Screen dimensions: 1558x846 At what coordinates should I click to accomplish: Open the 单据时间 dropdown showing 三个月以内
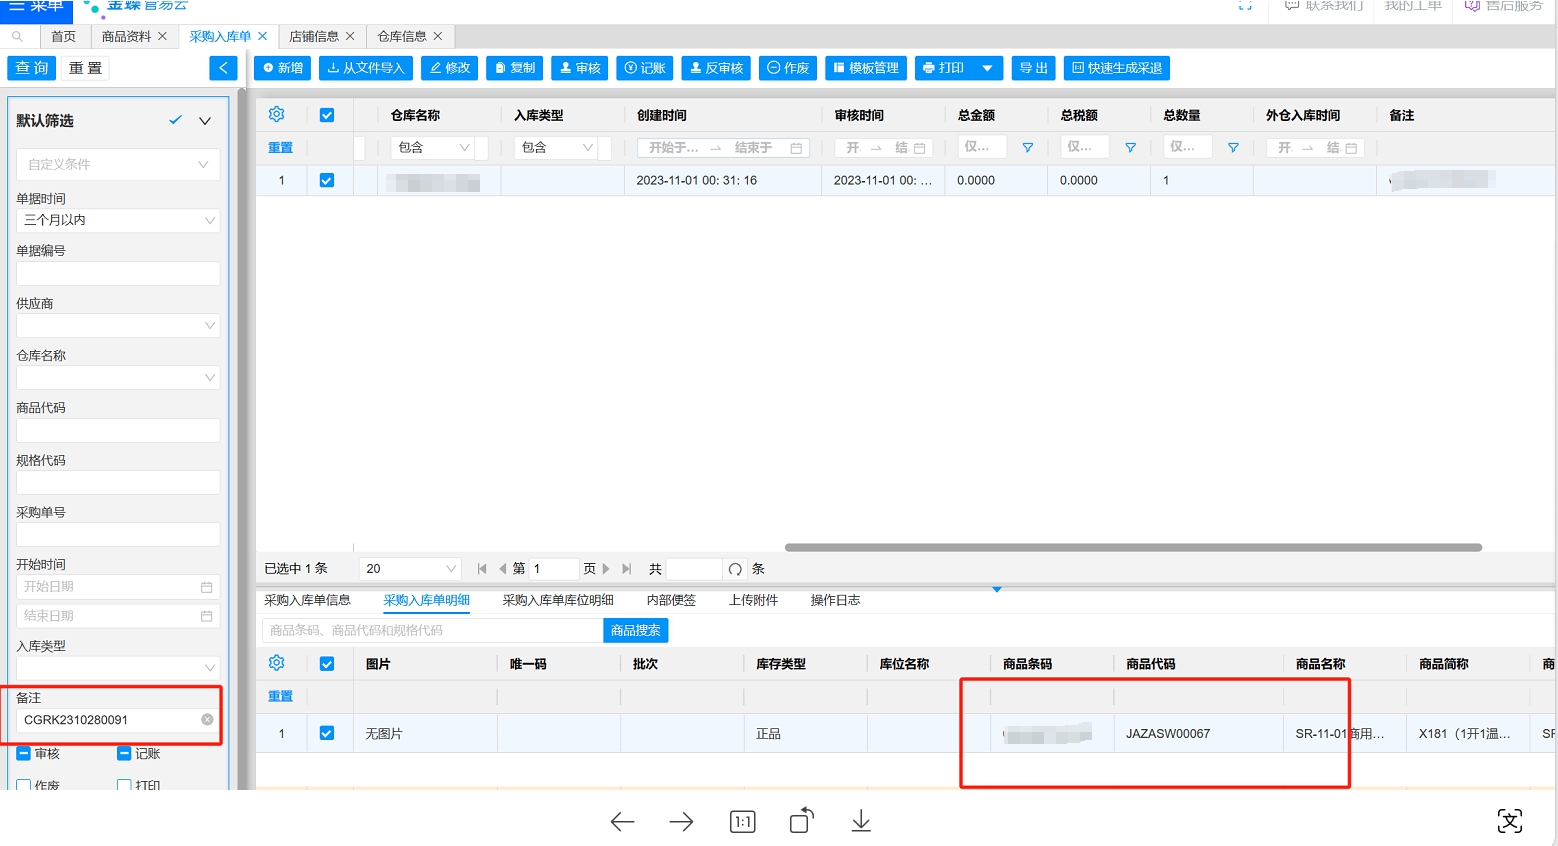pos(118,220)
